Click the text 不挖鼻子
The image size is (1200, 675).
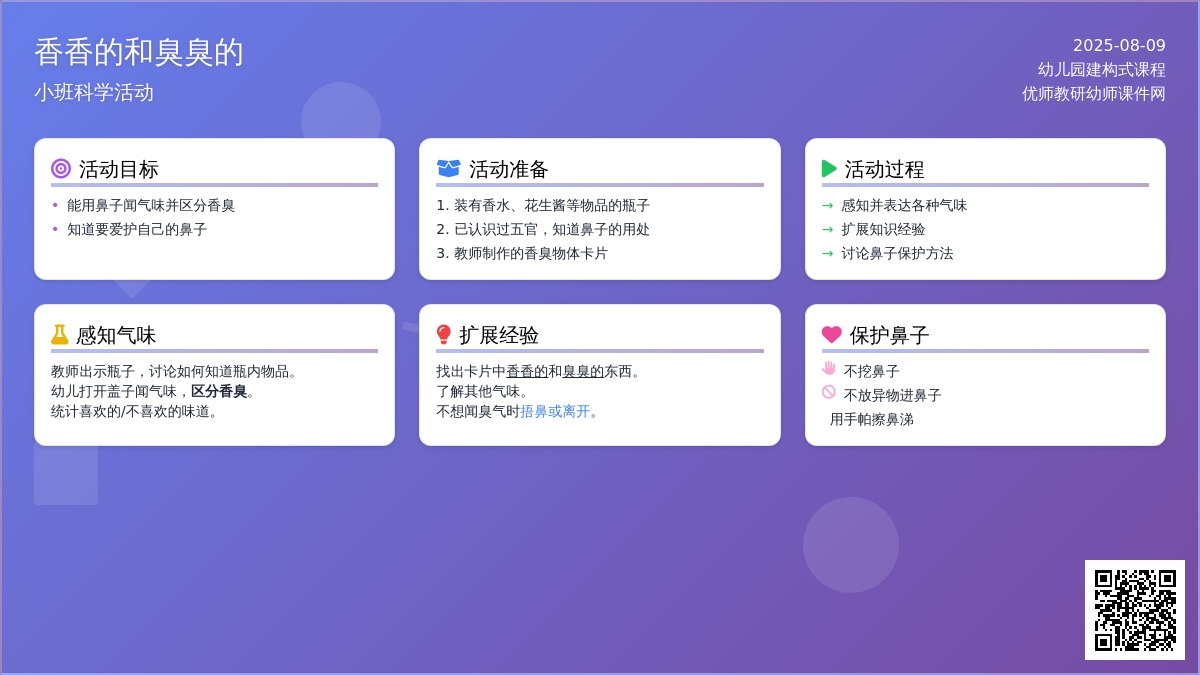point(872,371)
